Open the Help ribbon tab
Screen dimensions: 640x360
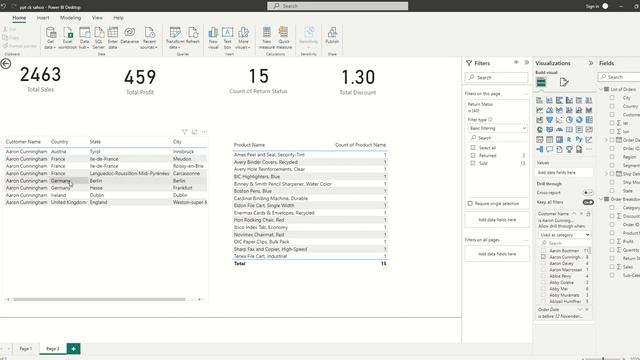118,18
